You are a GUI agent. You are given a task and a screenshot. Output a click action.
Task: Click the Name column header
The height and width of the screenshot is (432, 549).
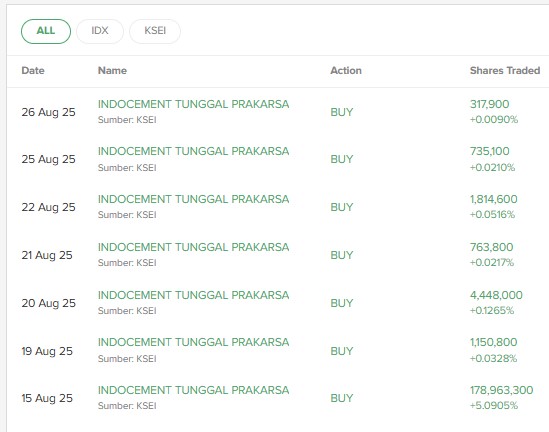[112, 71]
